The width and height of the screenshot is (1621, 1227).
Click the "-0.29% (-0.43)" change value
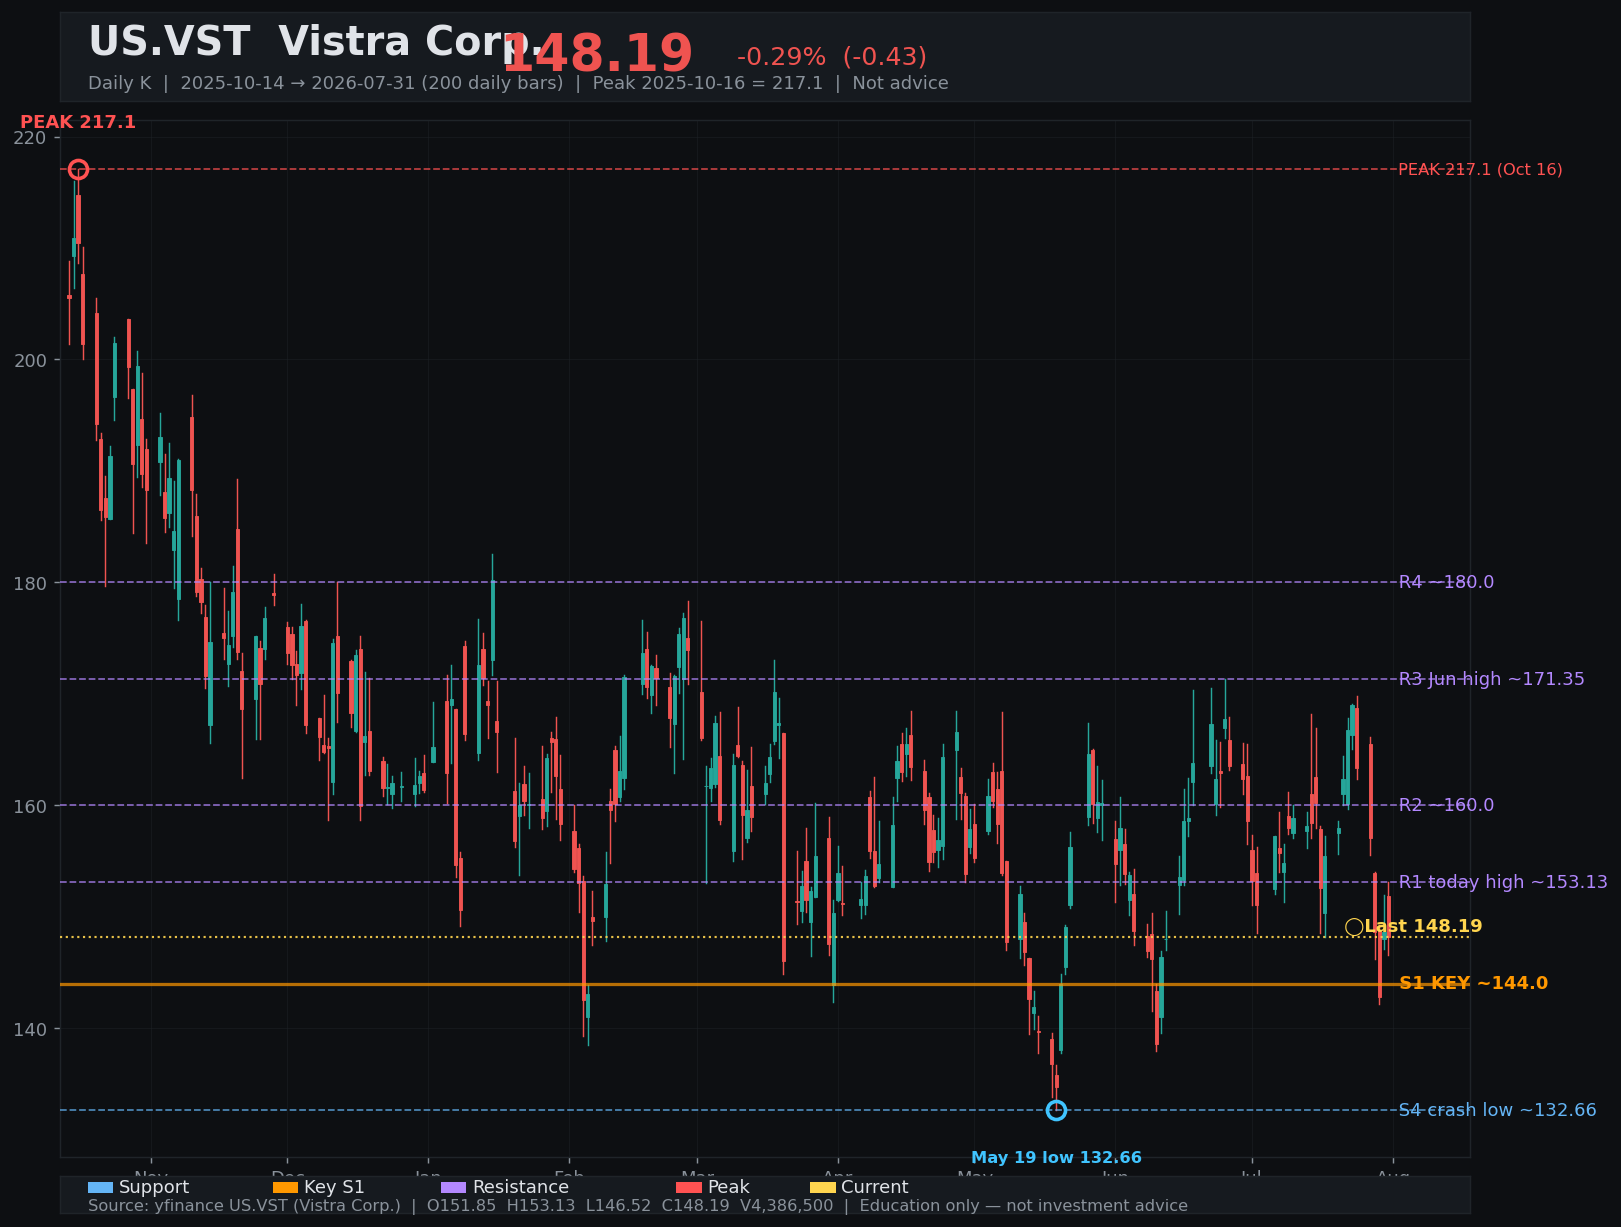pos(832,57)
